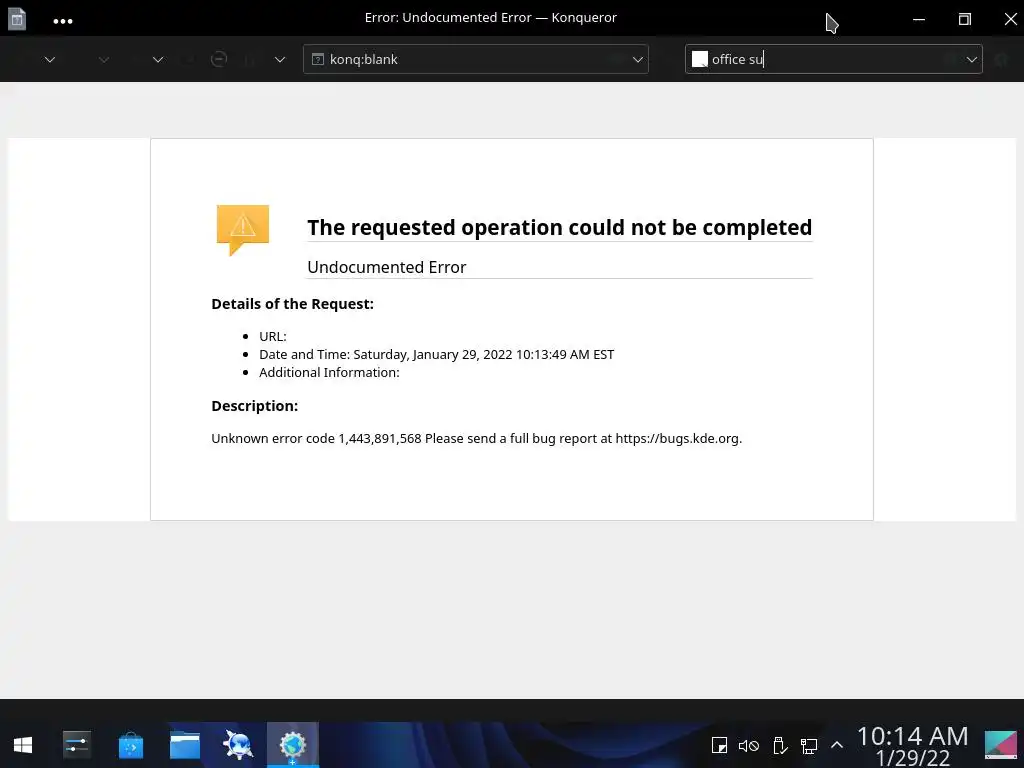
Task: Open the three-dots window options menu
Action: pyautogui.click(x=63, y=21)
